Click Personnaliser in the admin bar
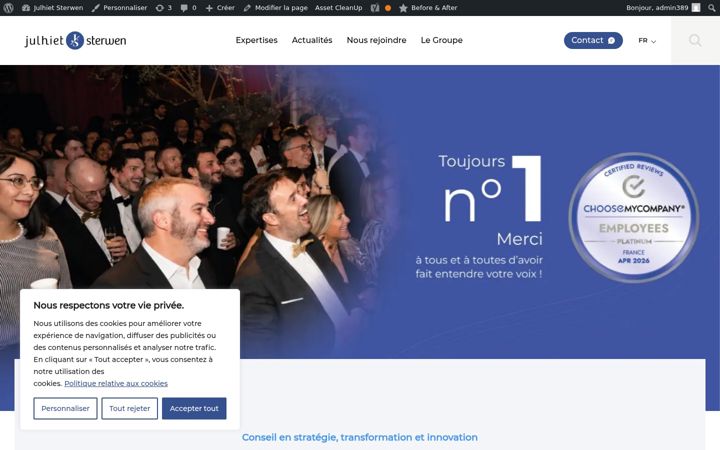 [119, 8]
